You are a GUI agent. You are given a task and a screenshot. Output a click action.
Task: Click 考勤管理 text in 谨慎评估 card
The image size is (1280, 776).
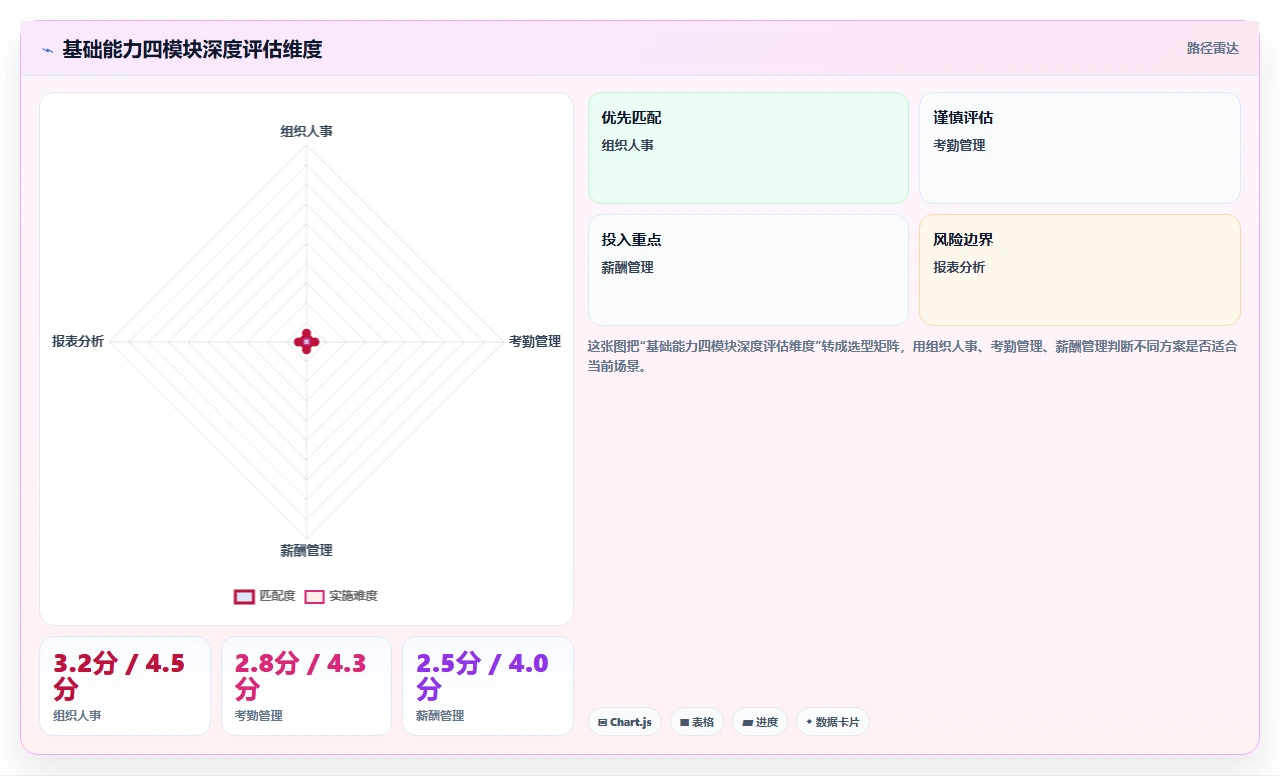coord(959,145)
